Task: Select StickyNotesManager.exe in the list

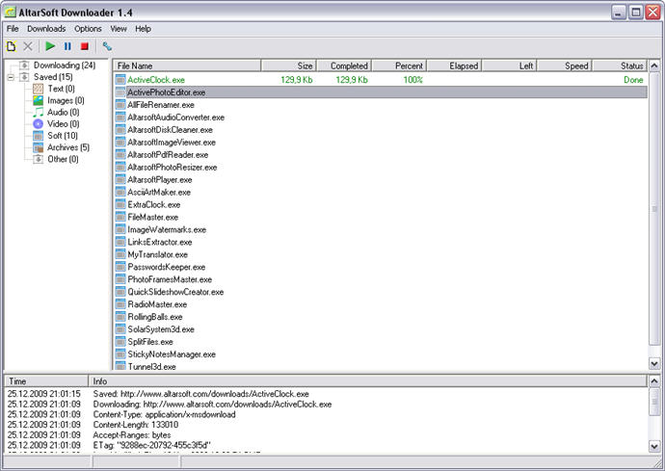Action: pyautogui.click(x=171, y=354)
